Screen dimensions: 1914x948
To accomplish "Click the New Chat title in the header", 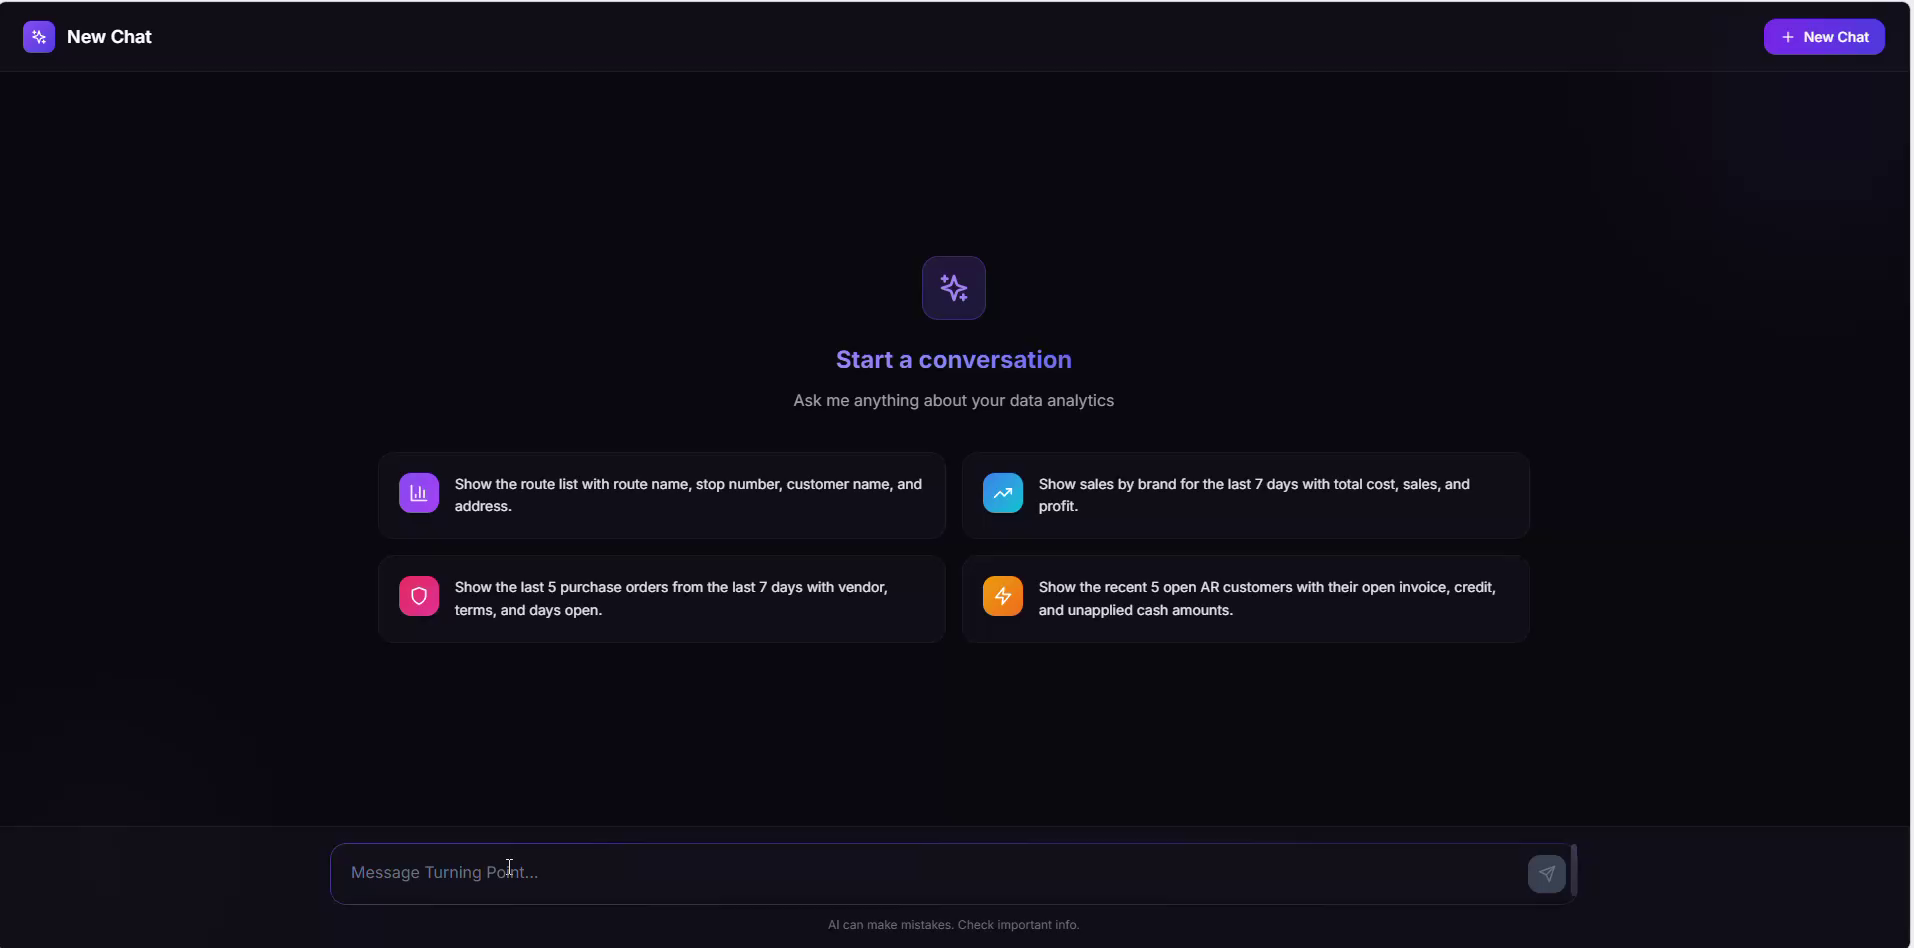I will click(109, 37).
